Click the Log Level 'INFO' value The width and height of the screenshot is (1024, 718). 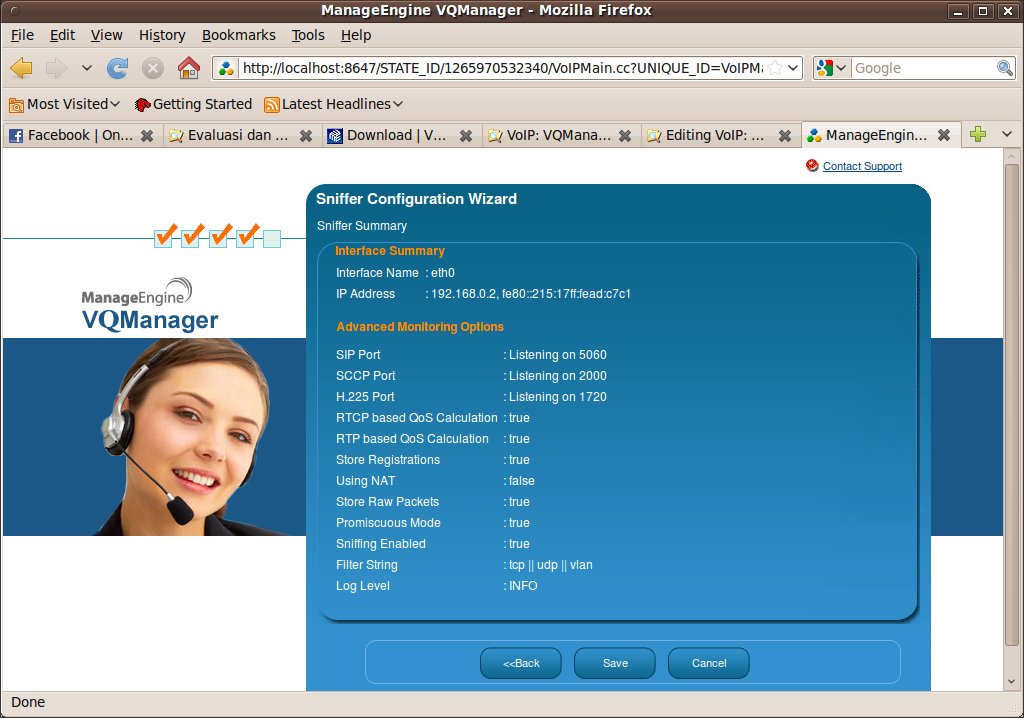(523, 586)
